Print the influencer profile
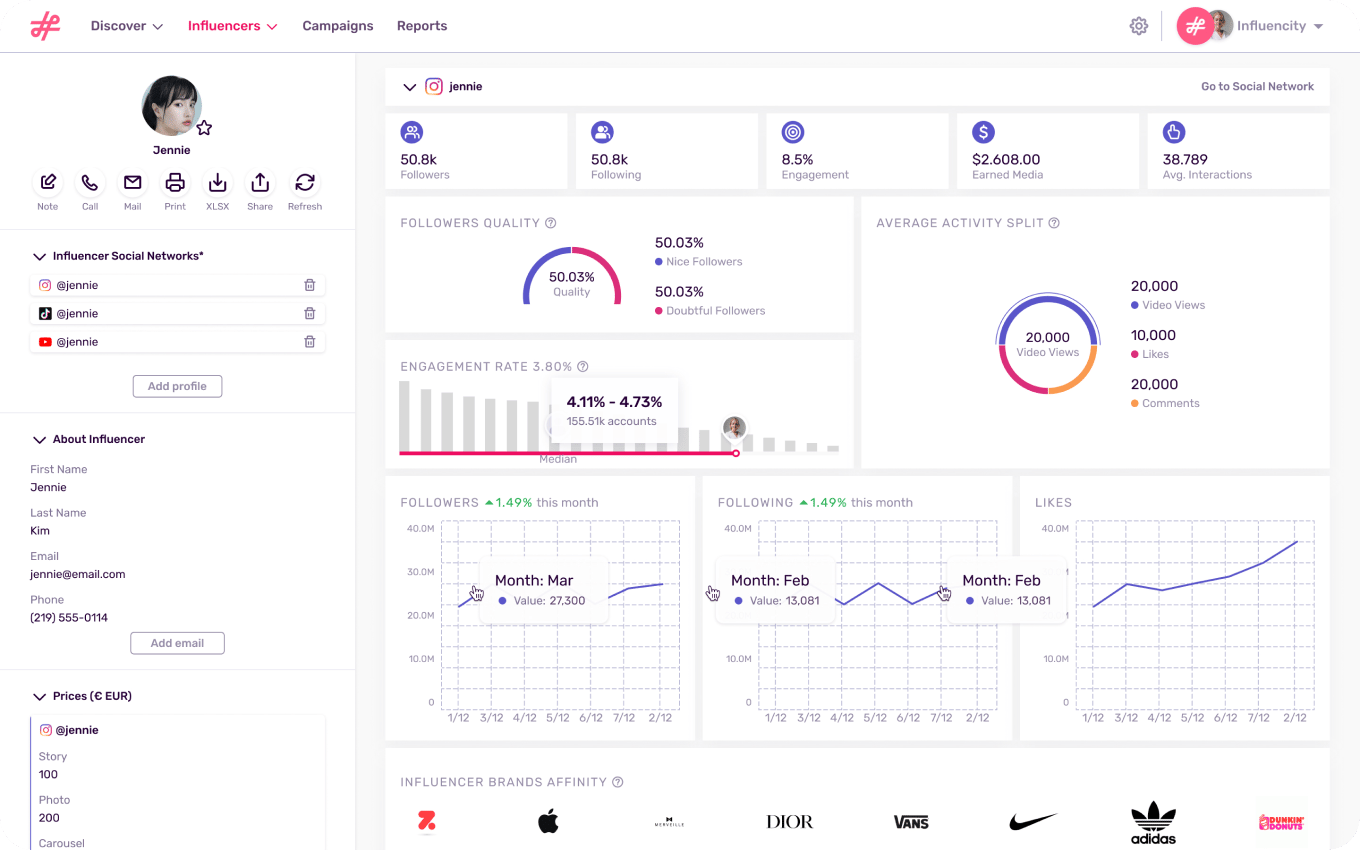 175,183
